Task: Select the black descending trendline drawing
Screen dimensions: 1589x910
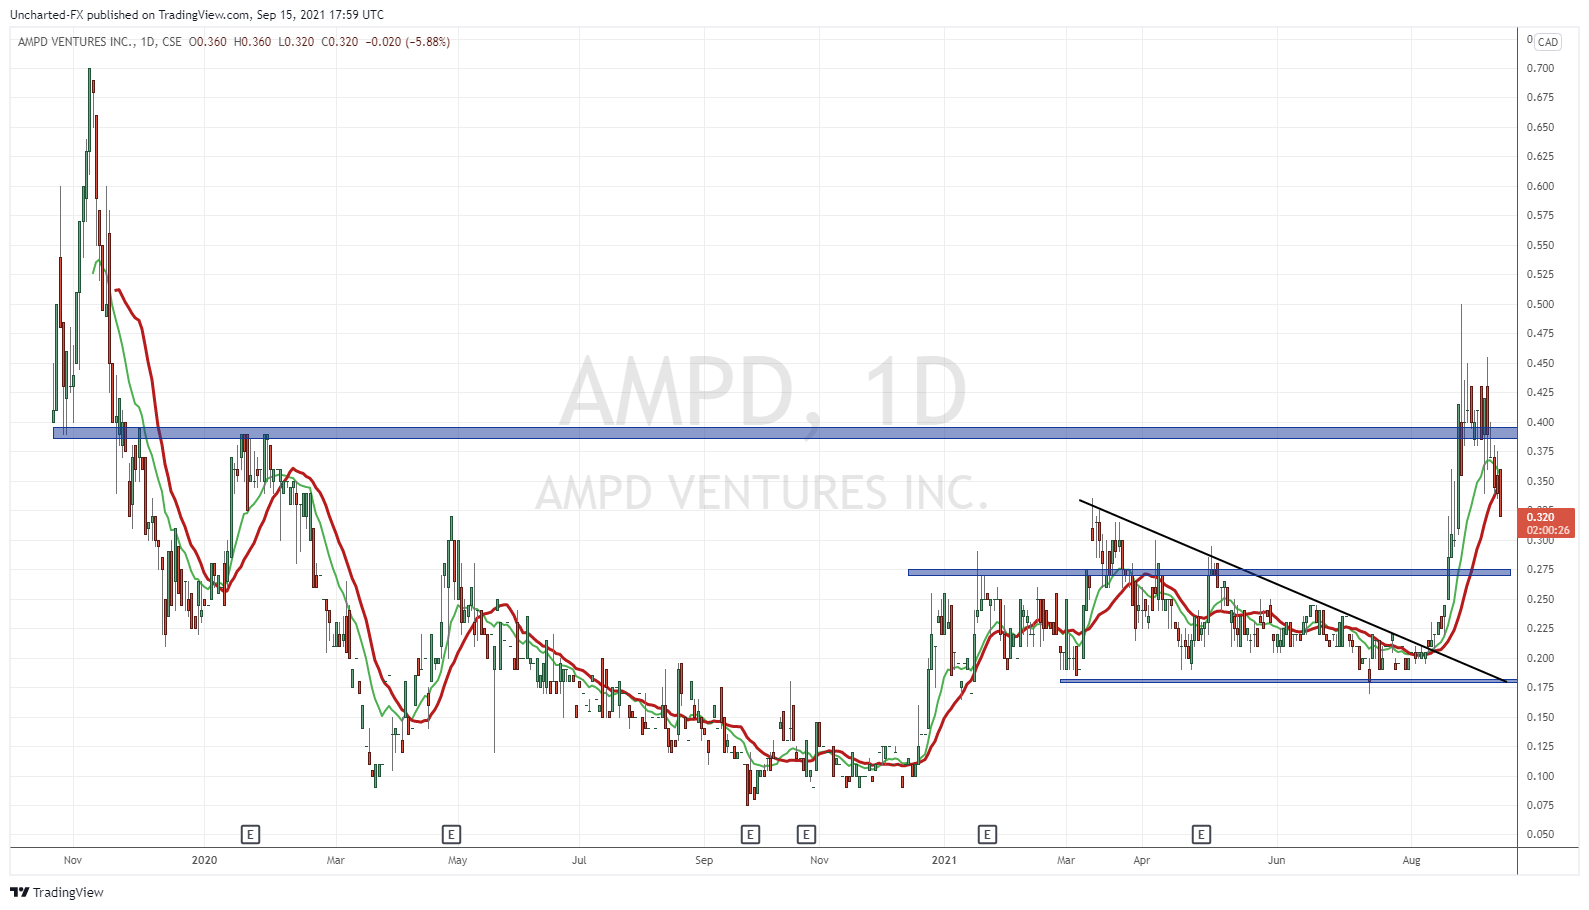Action: pos(1293,591)
